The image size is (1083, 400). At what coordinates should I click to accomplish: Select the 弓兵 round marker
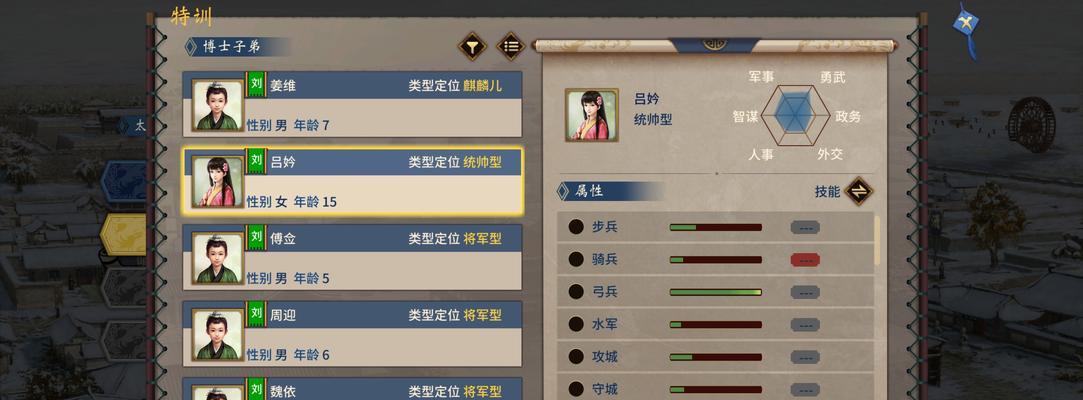[576, 292]
